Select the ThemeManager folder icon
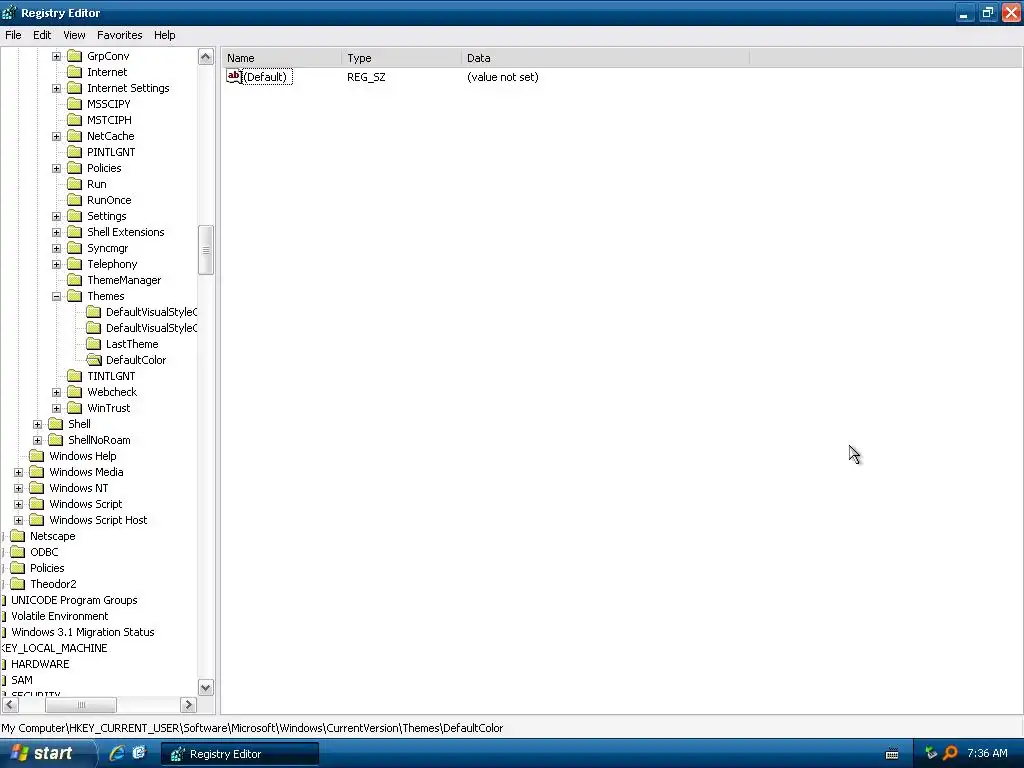 click(x=75, y=280)
